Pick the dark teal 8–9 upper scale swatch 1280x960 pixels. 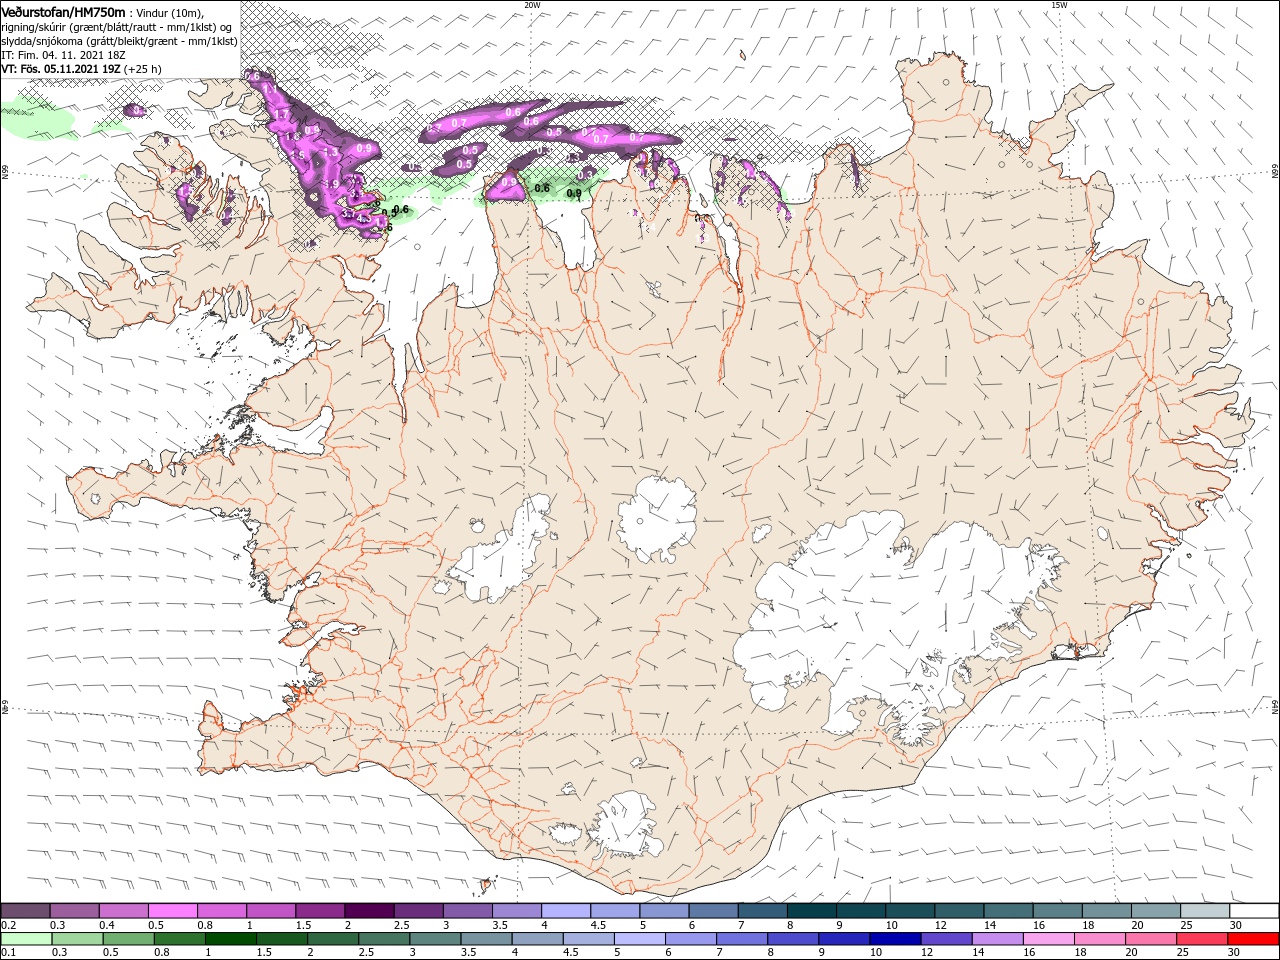[x=813, y=910]
